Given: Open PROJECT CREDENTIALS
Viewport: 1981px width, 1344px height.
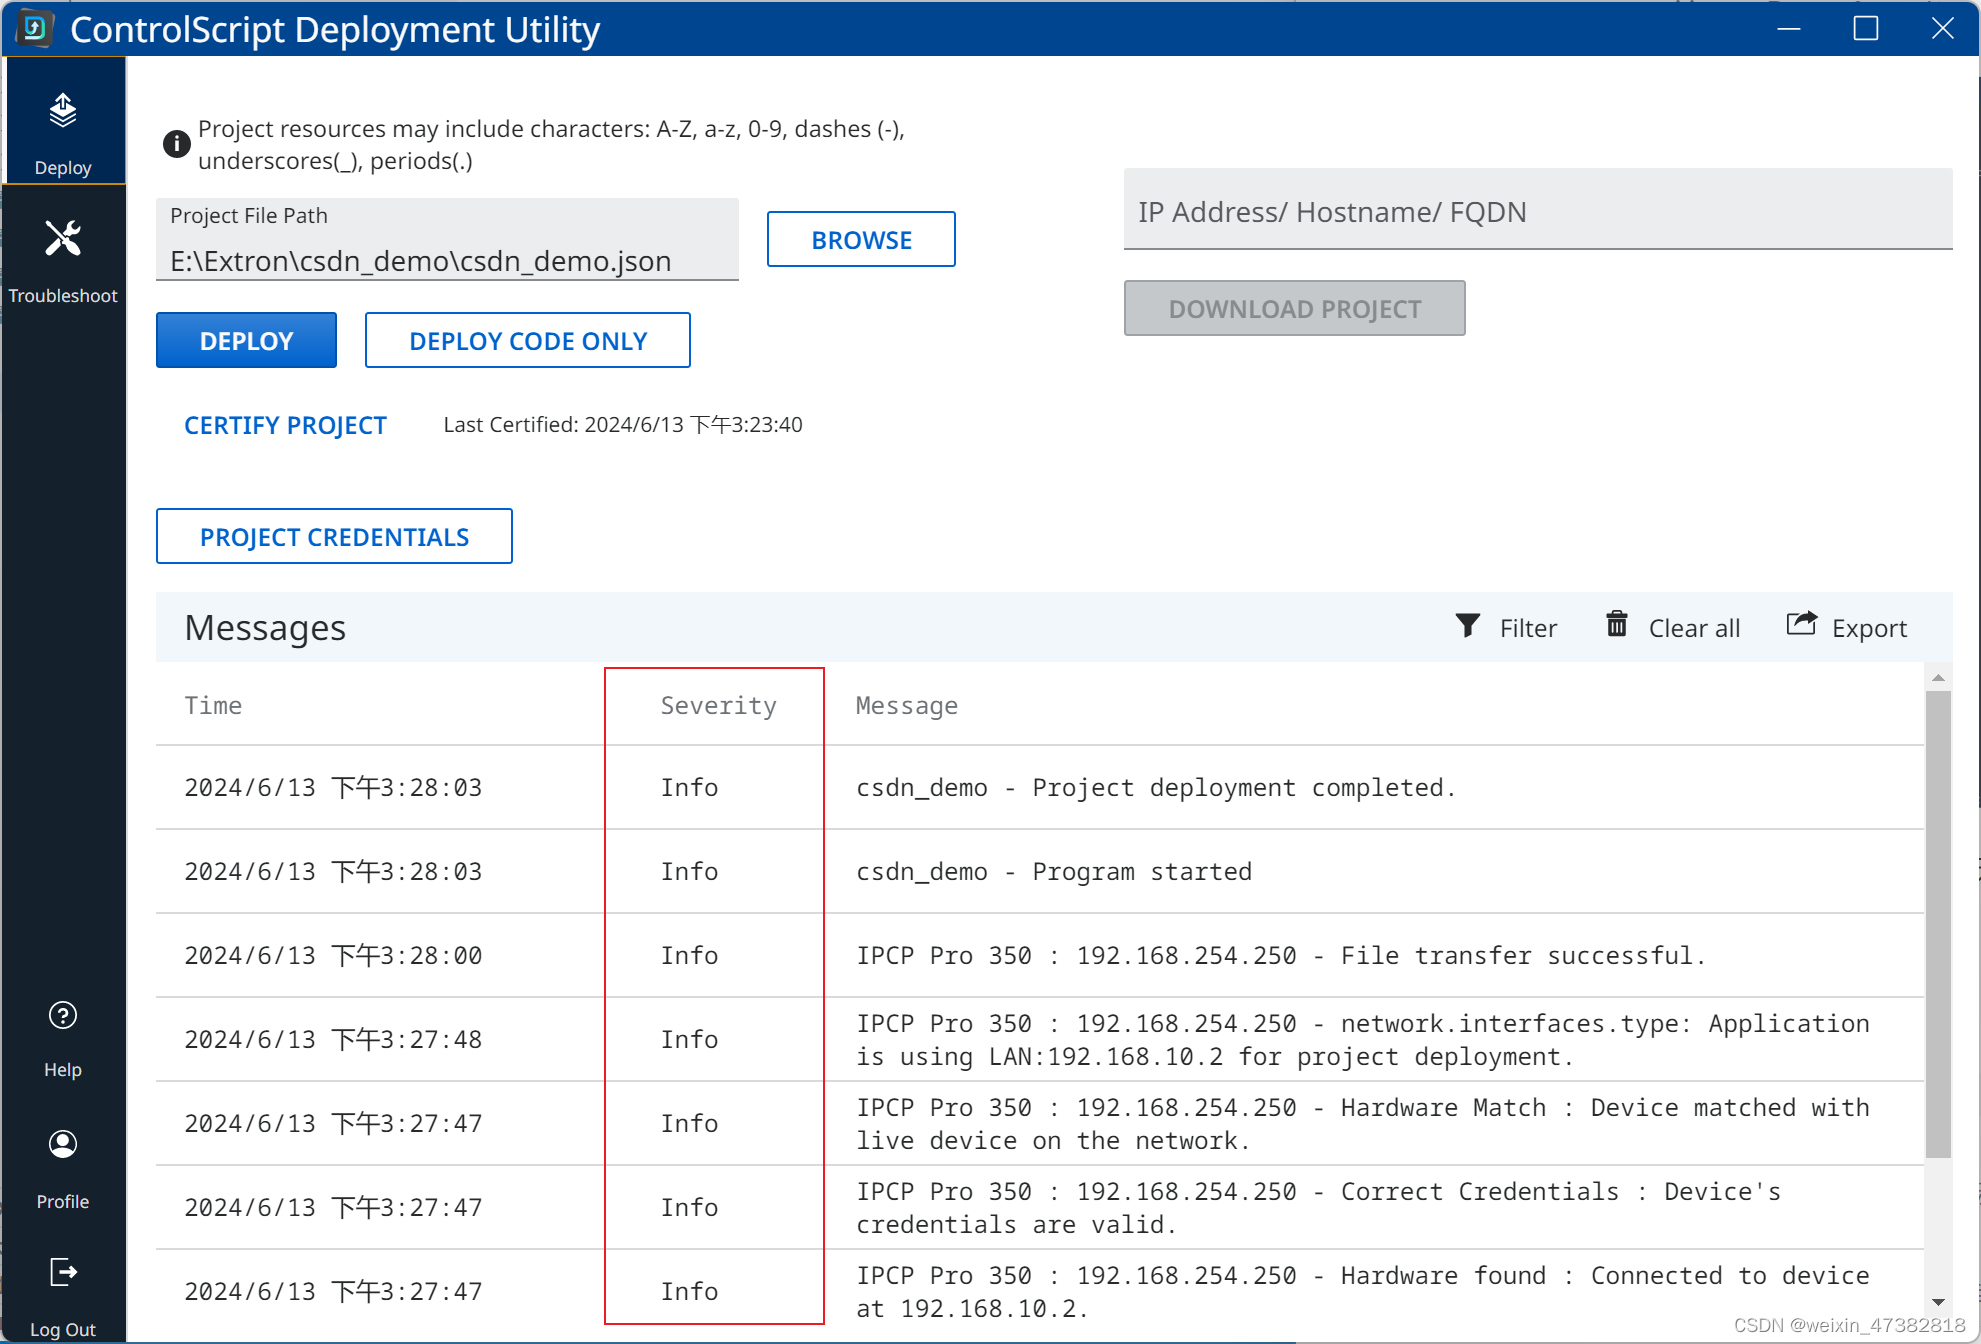Looking at the screenshot, I should [334, 537].
